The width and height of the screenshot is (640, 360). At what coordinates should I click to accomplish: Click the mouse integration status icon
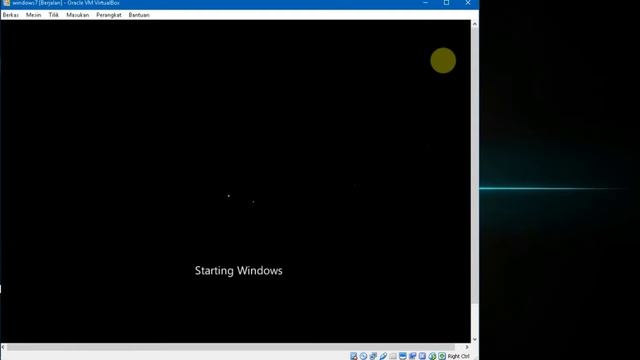(x=432, y=356)
